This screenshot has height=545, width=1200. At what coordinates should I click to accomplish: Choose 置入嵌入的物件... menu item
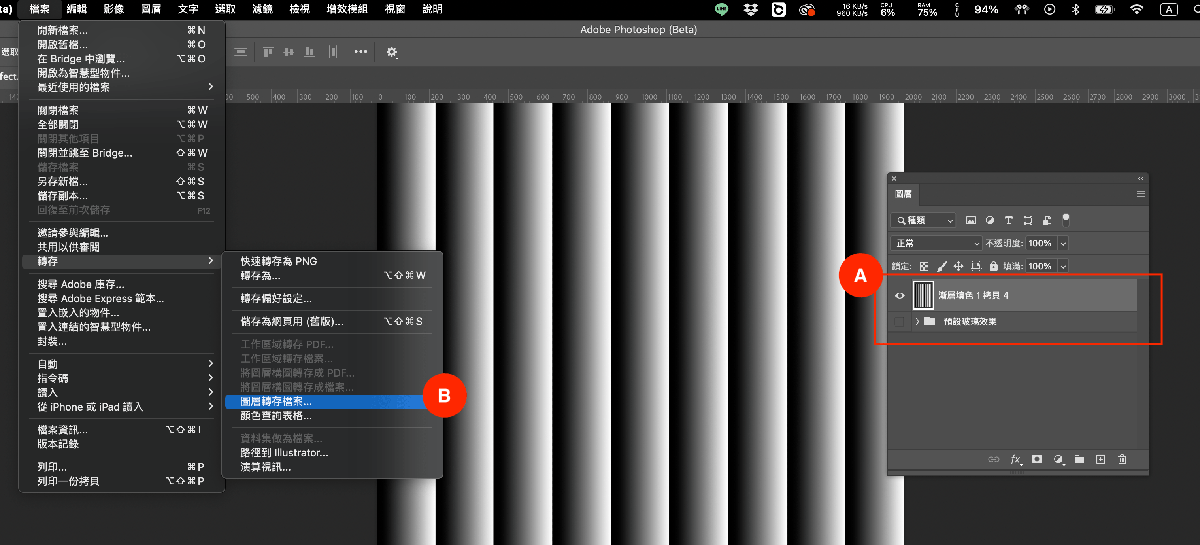pos(123,312)
